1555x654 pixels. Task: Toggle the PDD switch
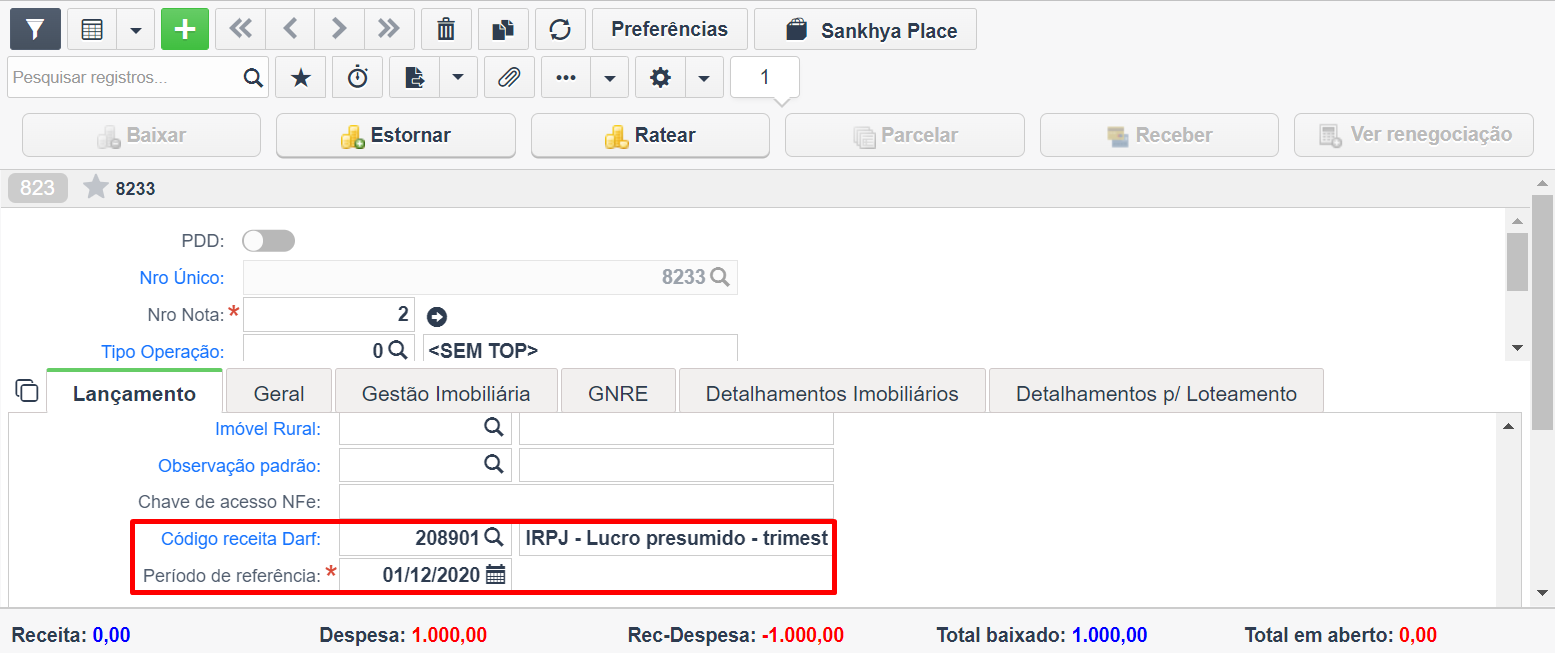tap(268, 240)
